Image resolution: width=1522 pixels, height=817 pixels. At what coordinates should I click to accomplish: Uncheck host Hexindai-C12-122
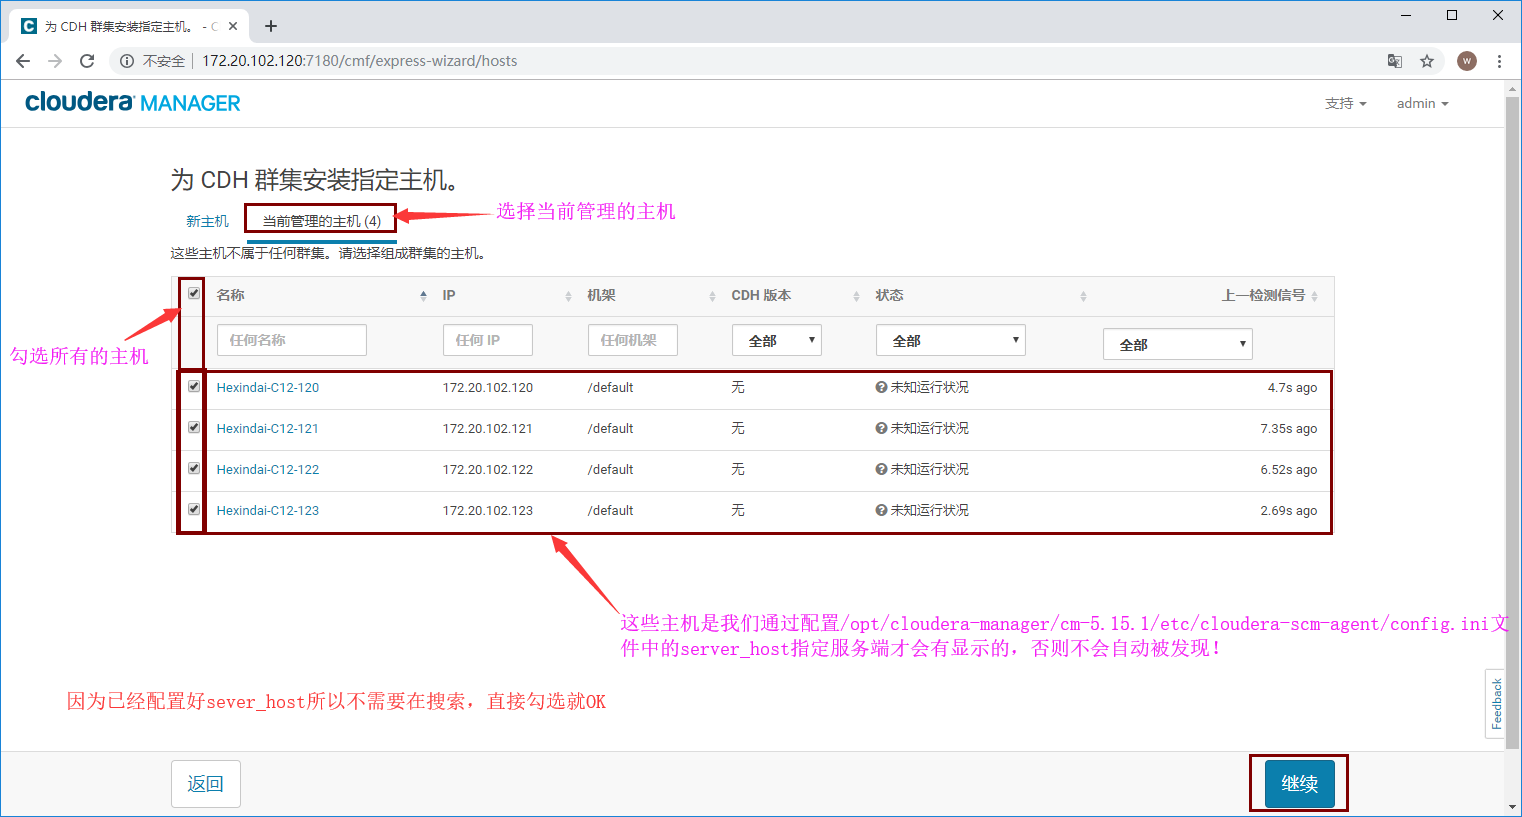click(x=194, y=468)
